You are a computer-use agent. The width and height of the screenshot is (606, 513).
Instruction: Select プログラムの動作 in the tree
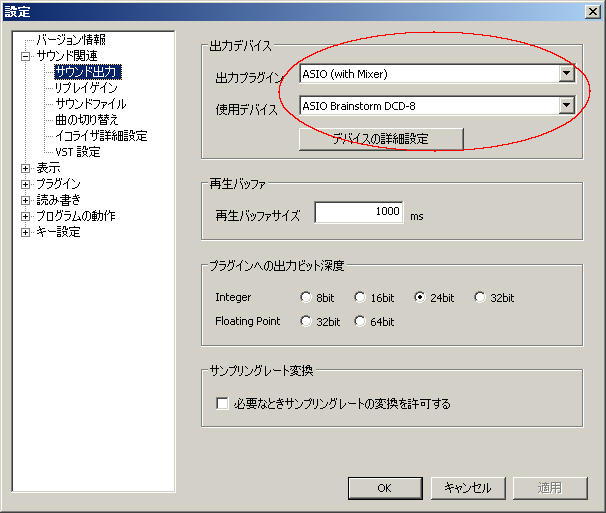coord(76,216)
